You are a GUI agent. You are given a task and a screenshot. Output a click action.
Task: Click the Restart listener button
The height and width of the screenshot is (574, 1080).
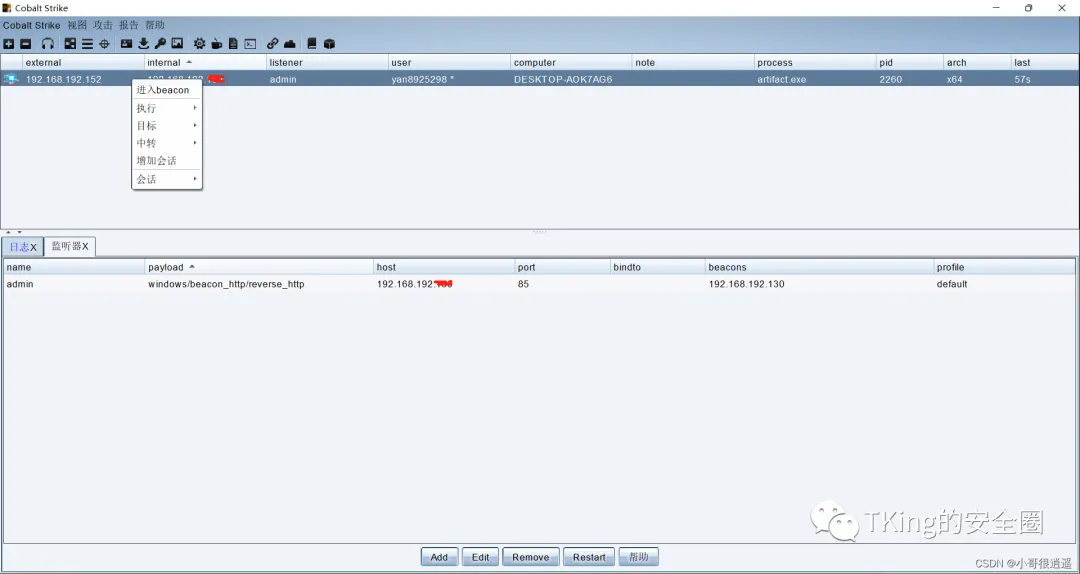coord(589,557)
